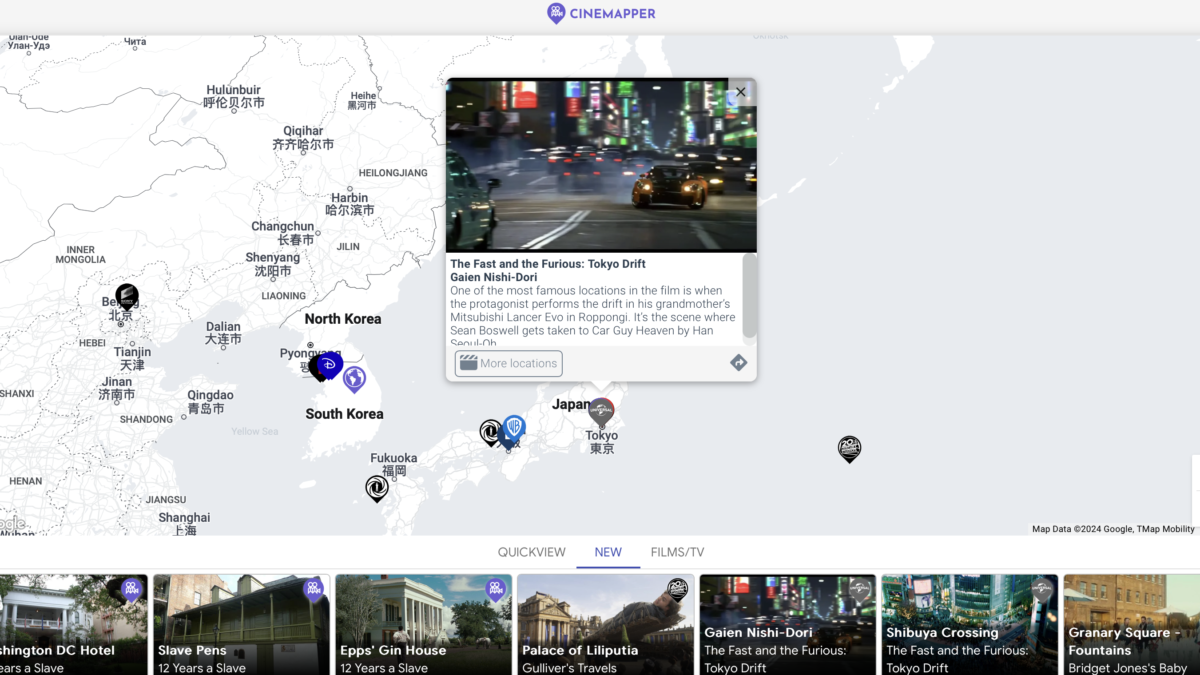The image size is (1200, 675).
Task: Click the Cinemapper logo in header
Action: point(601,14)
